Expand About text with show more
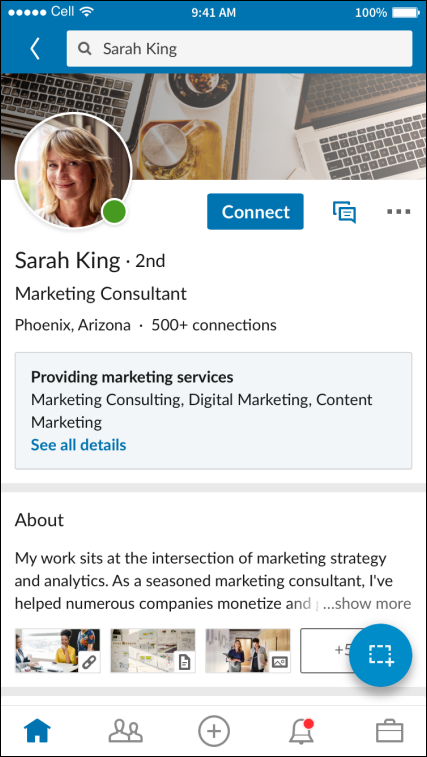The width and height of the screenshot is (427, 757). point(367,603)
